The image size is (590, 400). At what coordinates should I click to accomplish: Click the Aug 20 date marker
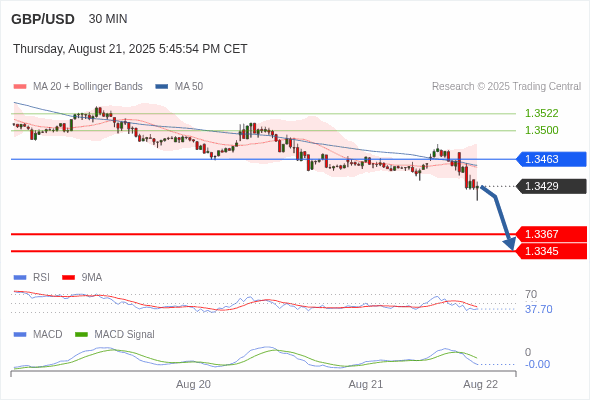point(193,385)
